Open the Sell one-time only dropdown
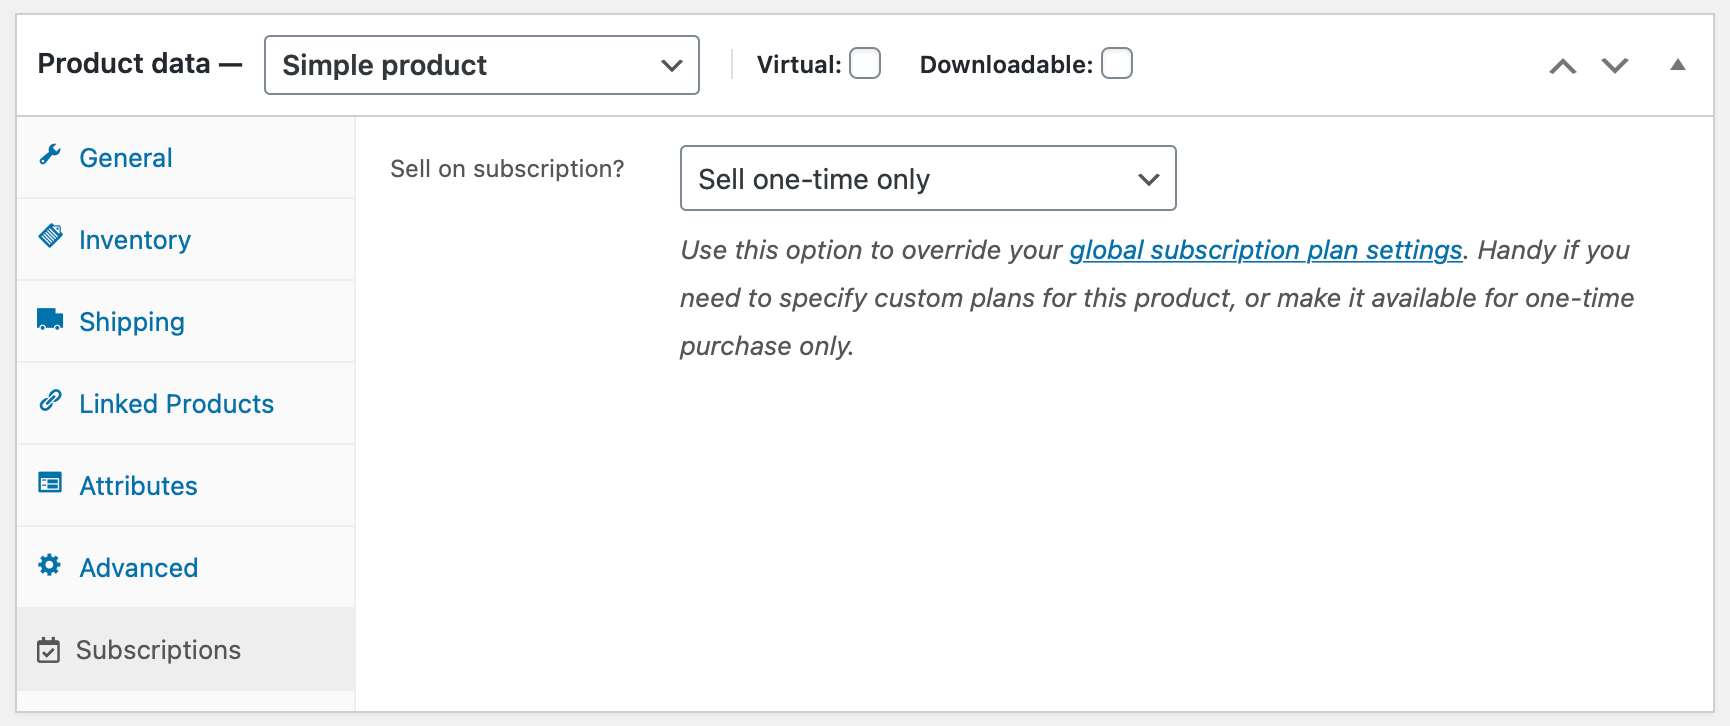 click(927, 179)
